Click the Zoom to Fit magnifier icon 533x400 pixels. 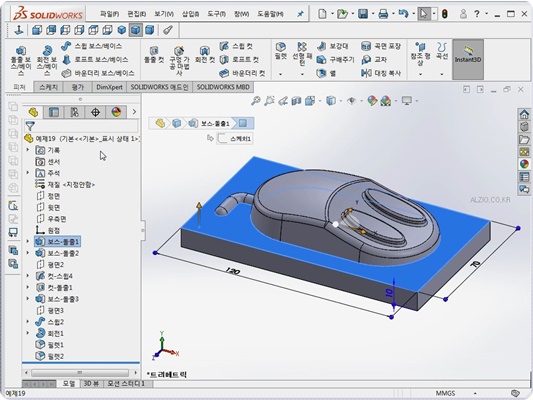click(x=256, y=101)
